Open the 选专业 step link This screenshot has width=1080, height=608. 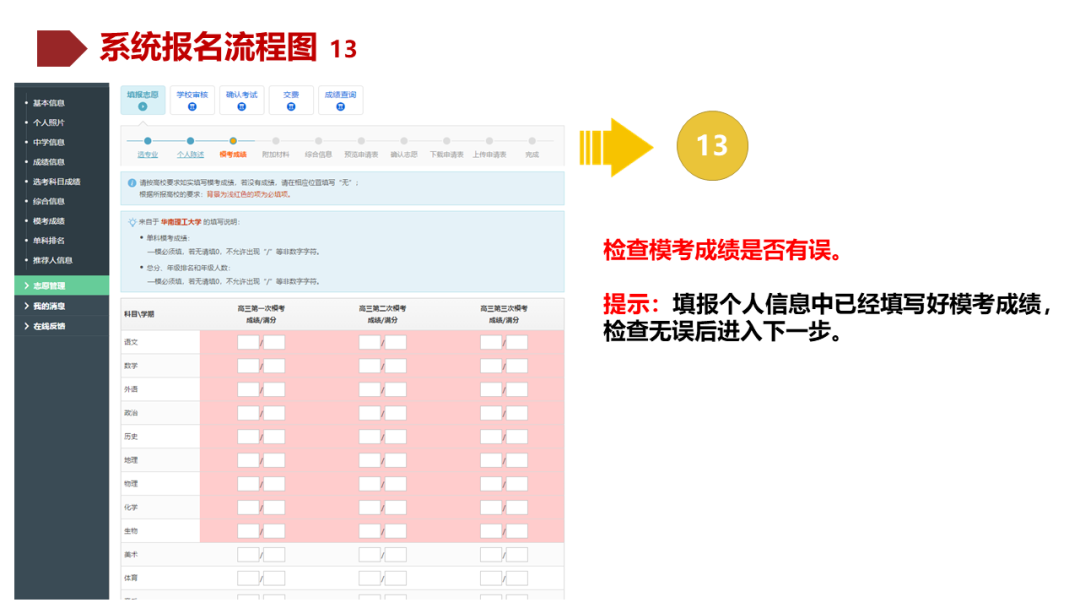[147, 151]
